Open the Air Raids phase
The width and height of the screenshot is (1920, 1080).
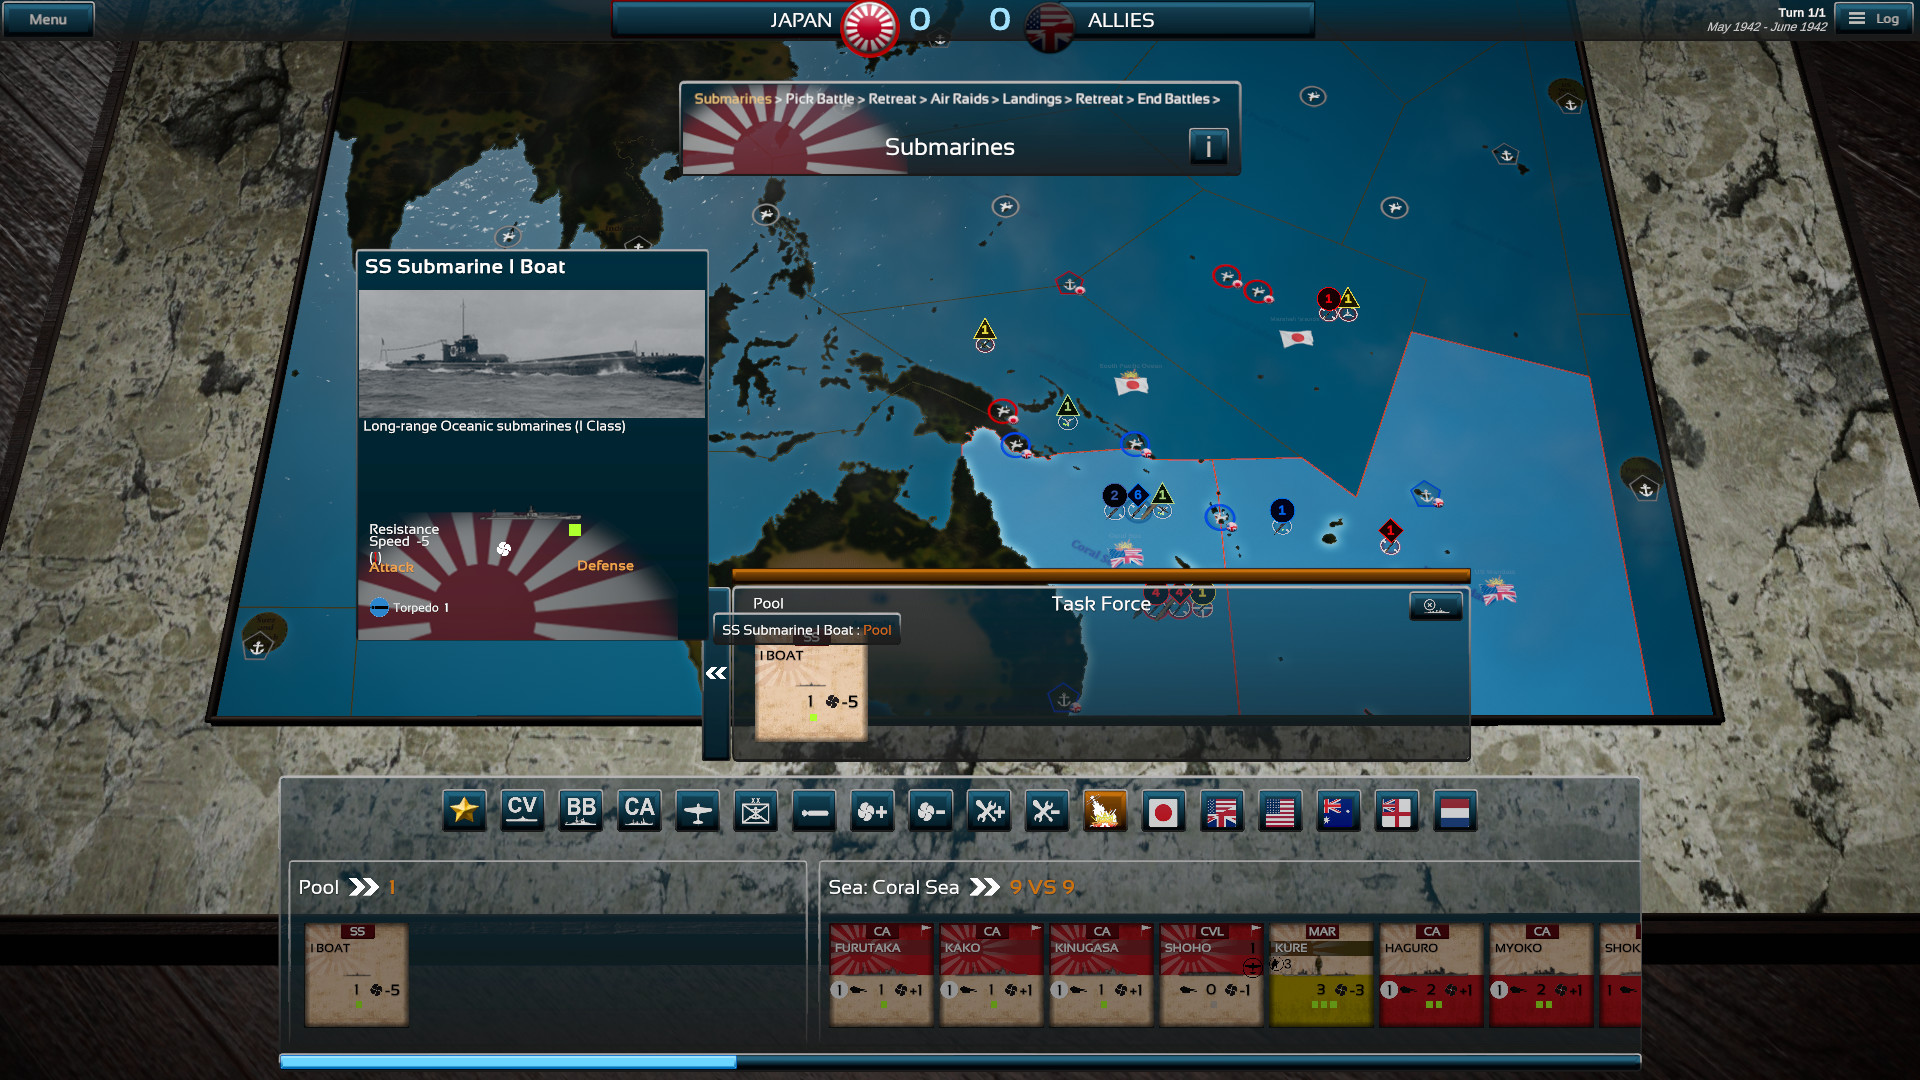957,98
